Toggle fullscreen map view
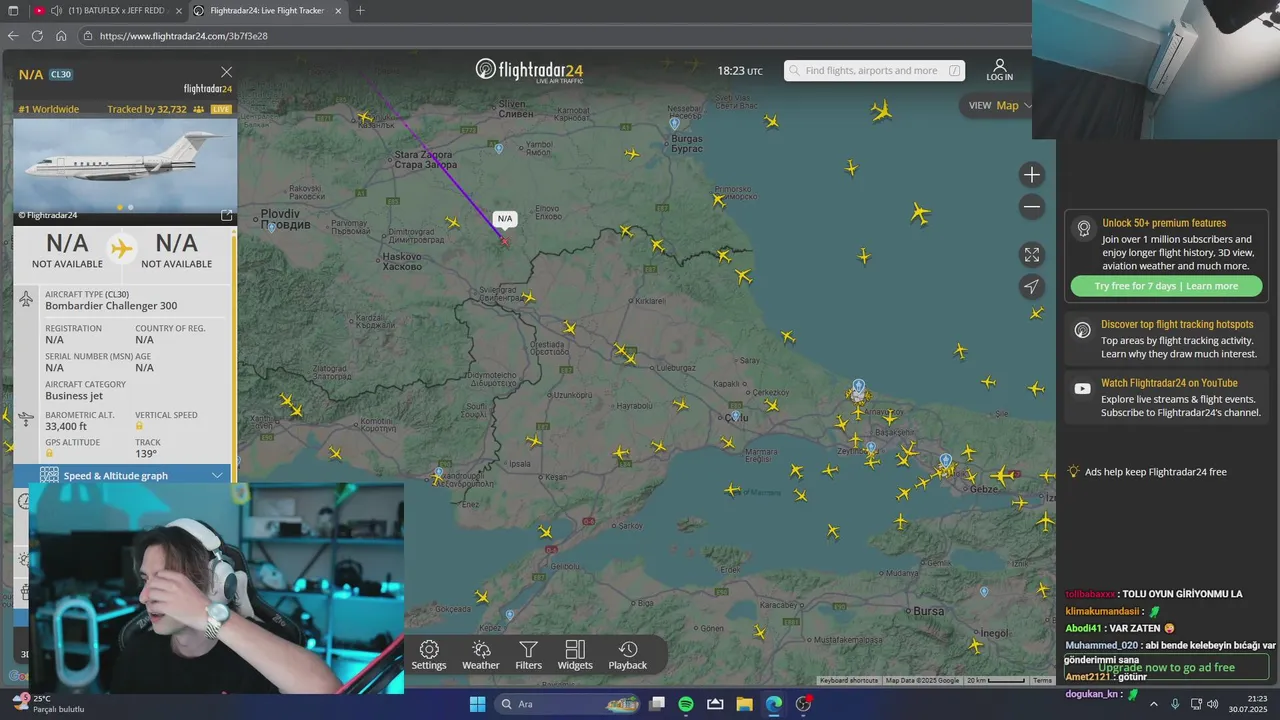Screen dimensions: 1280x720 tap(1032, 255)
